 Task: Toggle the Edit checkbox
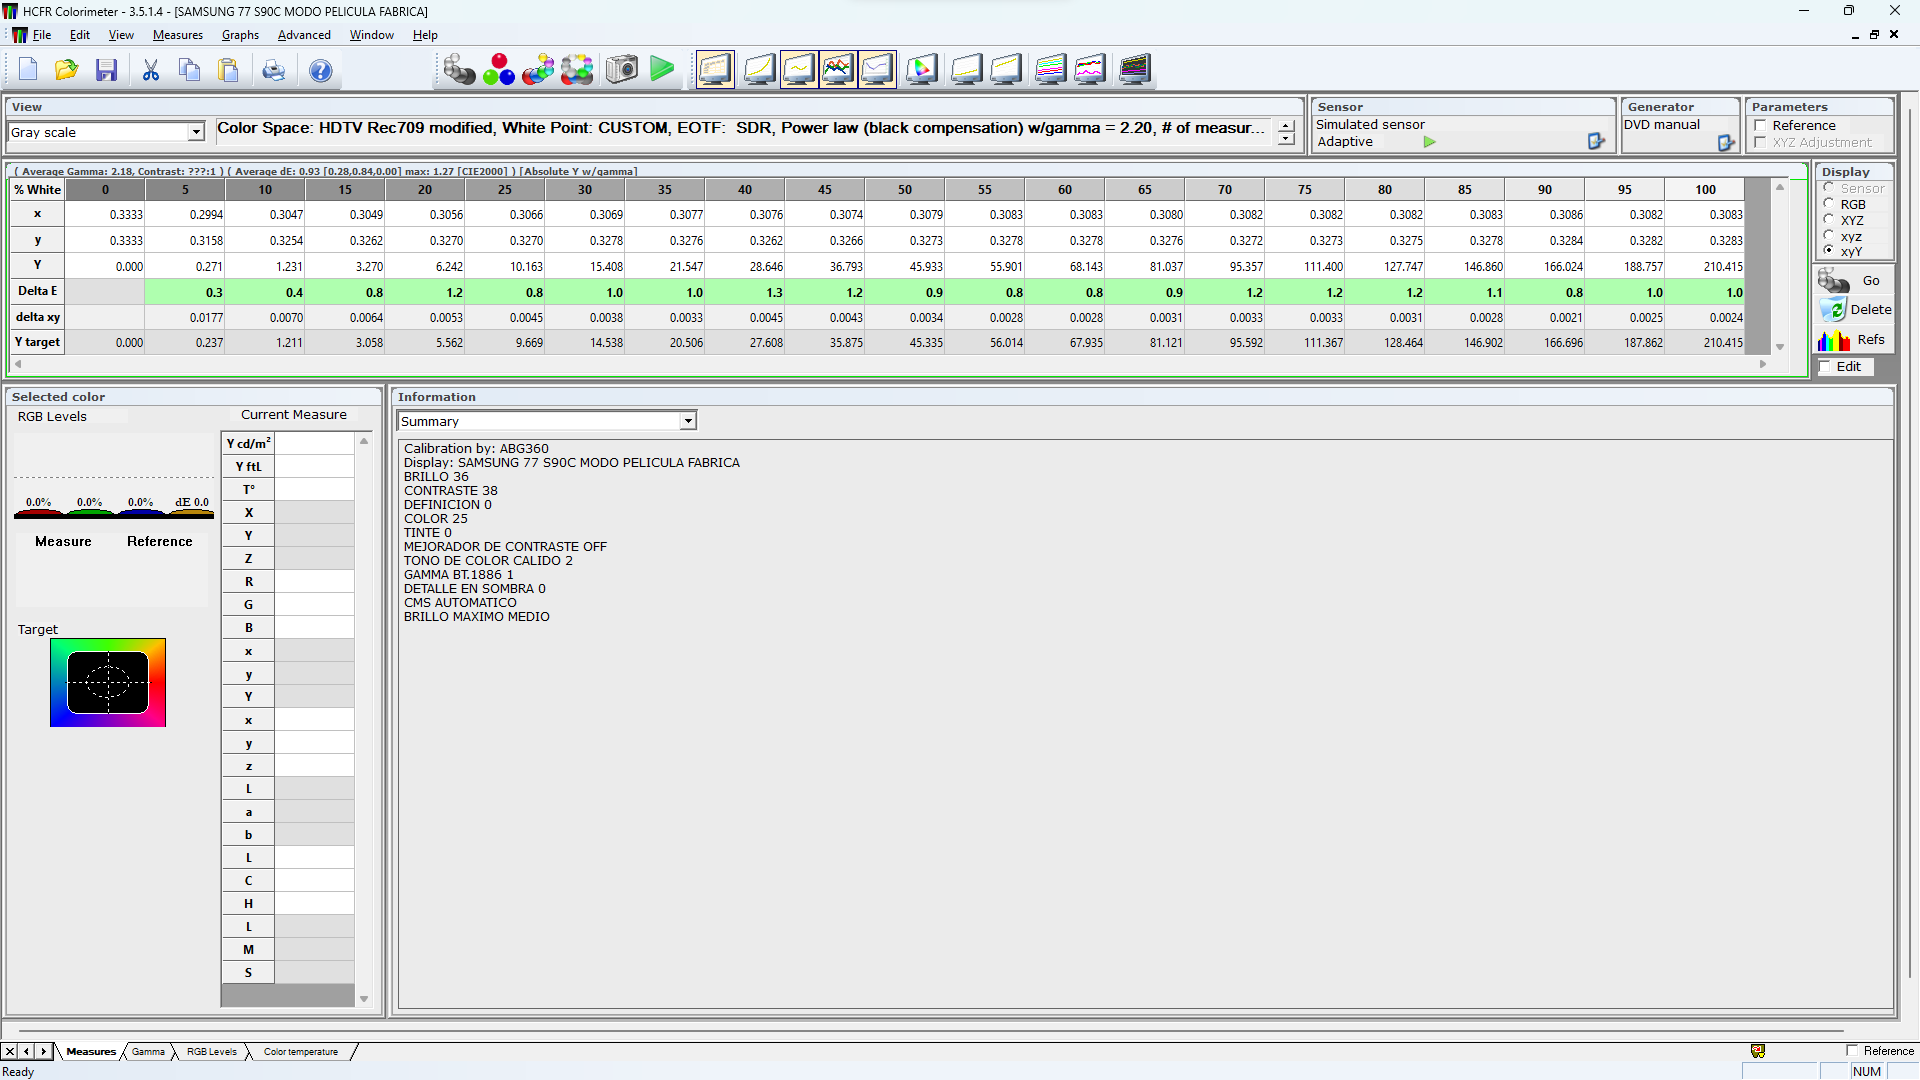[x=1825, y=367]
